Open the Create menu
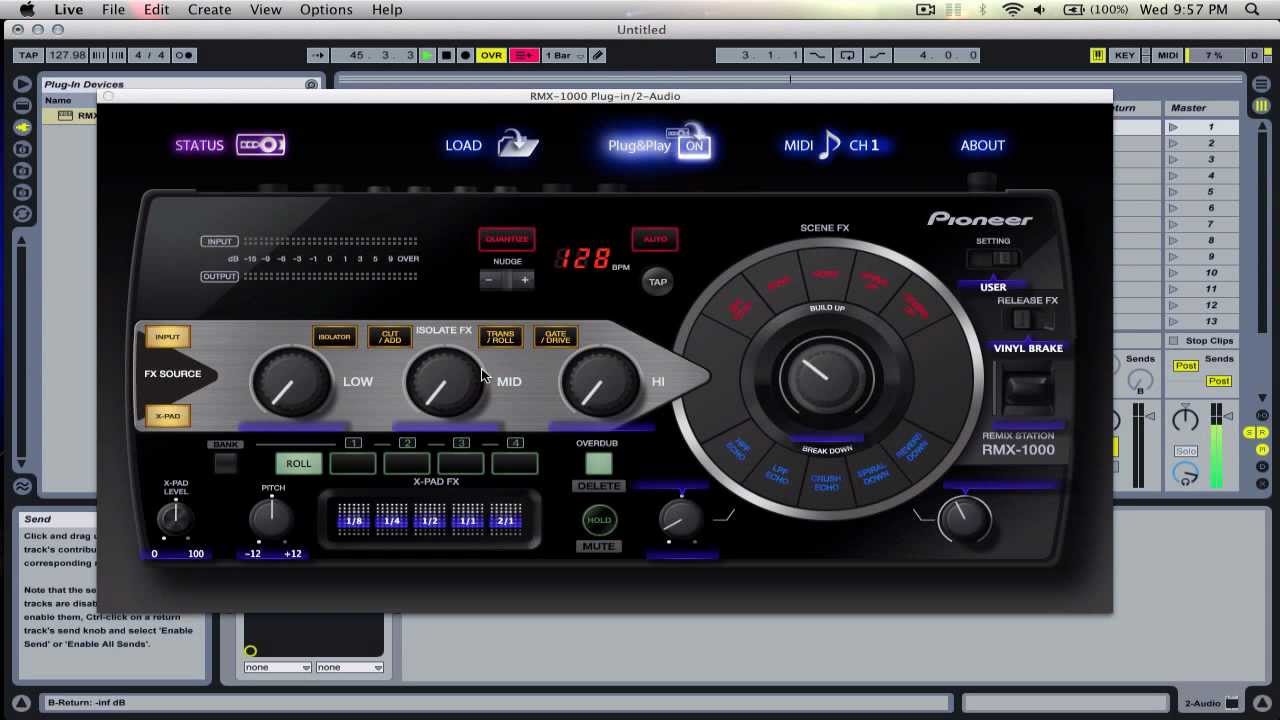 coord(210,9)
